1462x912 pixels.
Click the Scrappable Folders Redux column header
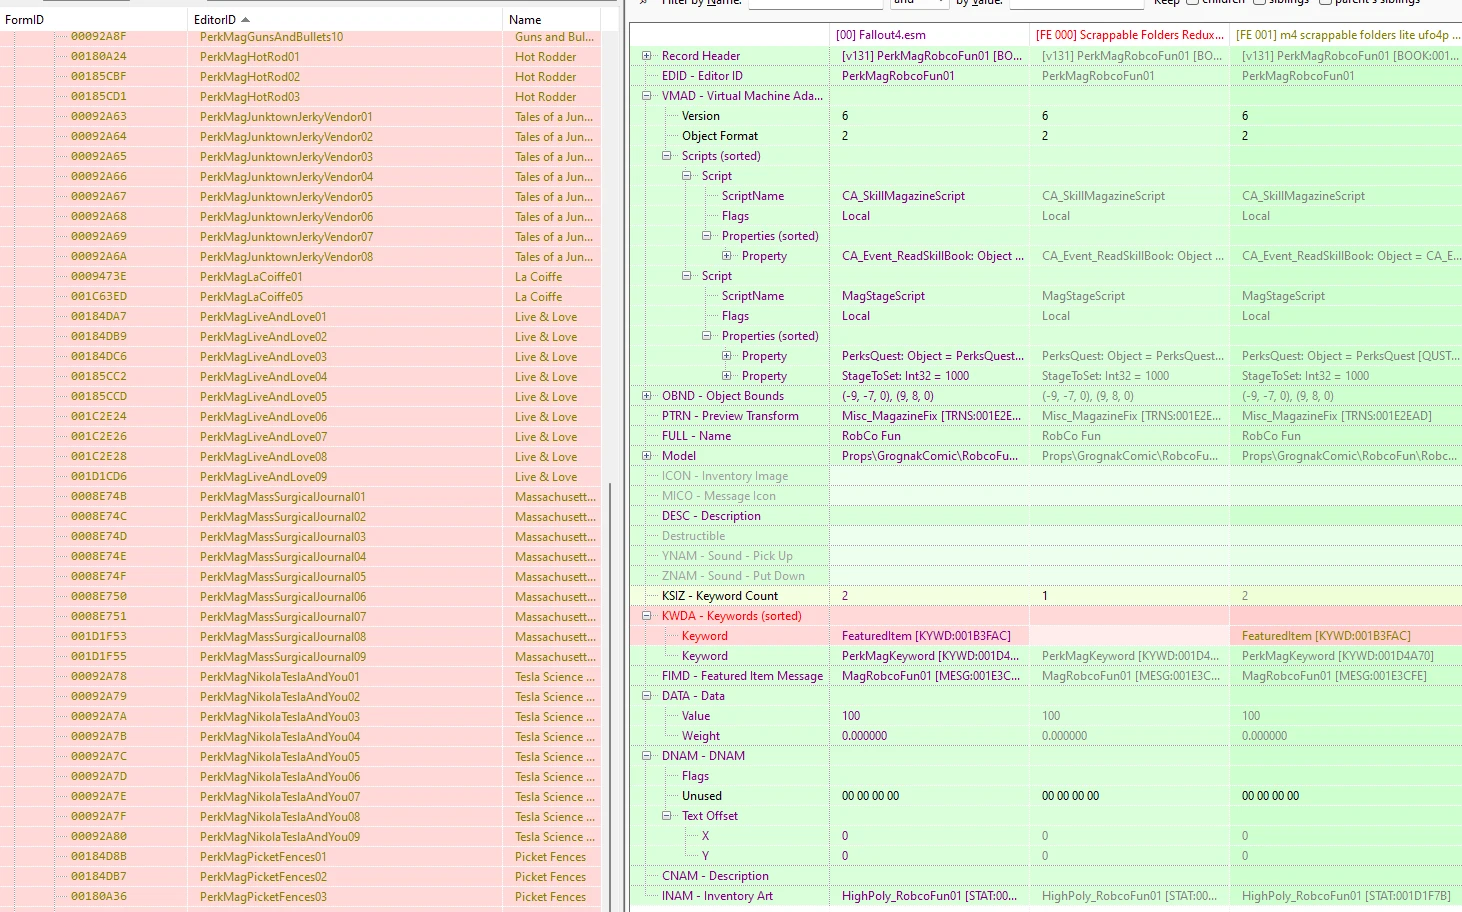(x=1129, y=35)
